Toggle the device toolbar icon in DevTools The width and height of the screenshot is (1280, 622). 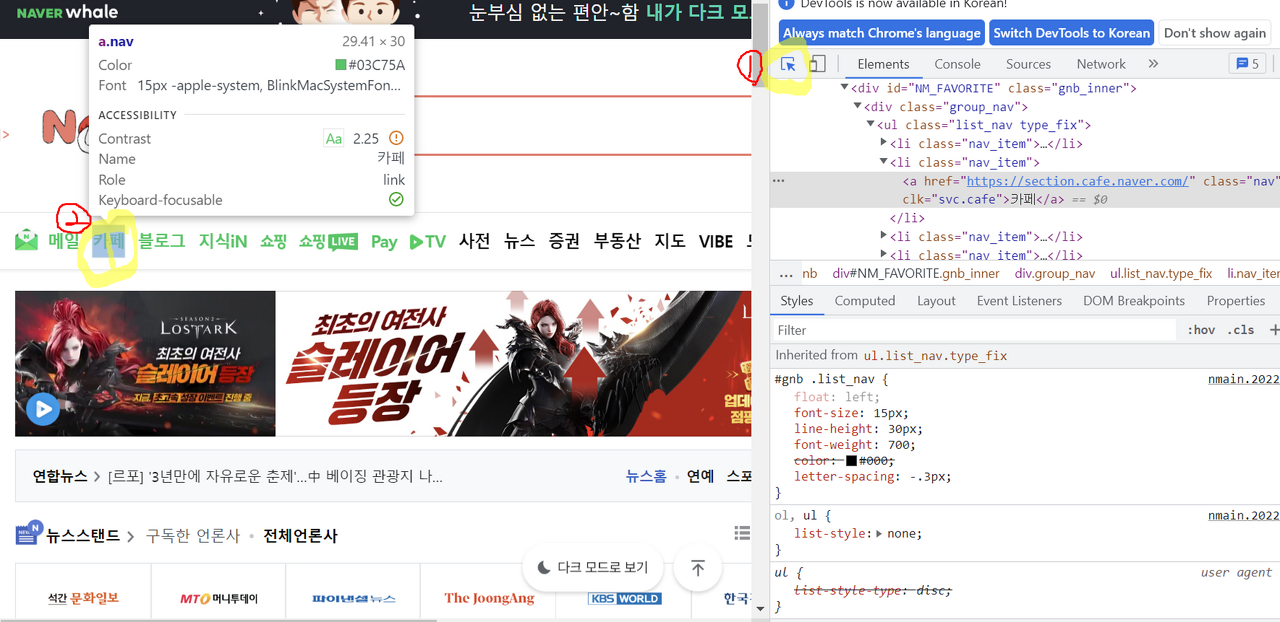pos(817,64)
